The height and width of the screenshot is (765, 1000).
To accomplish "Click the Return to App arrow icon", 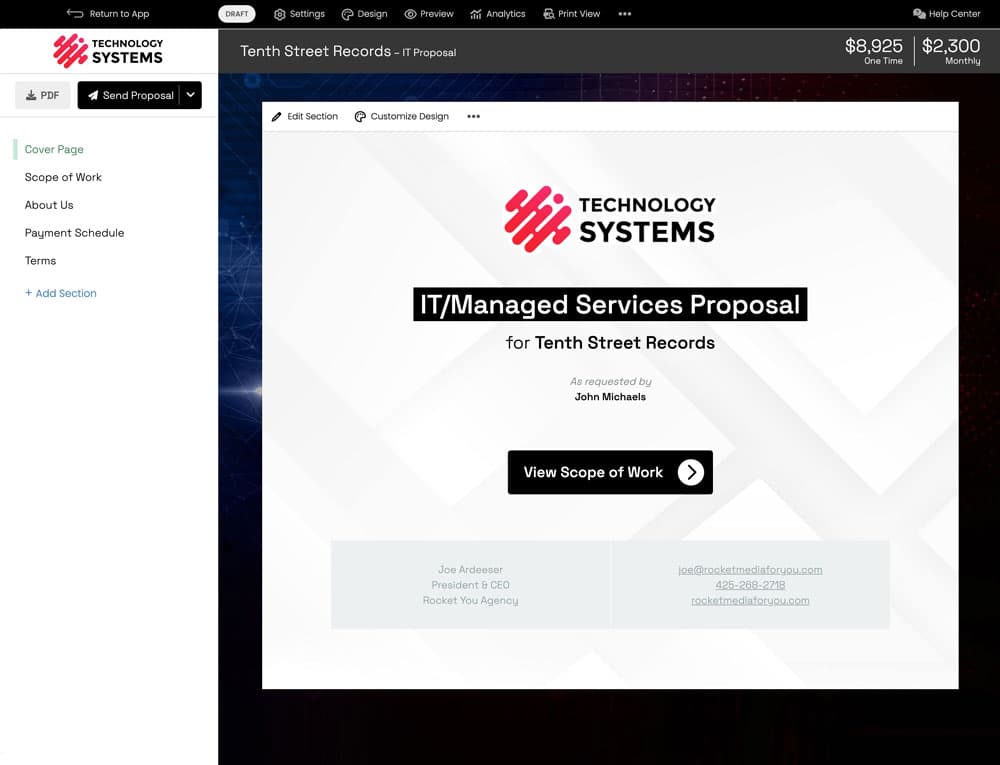I will click(x=75, y=14).
